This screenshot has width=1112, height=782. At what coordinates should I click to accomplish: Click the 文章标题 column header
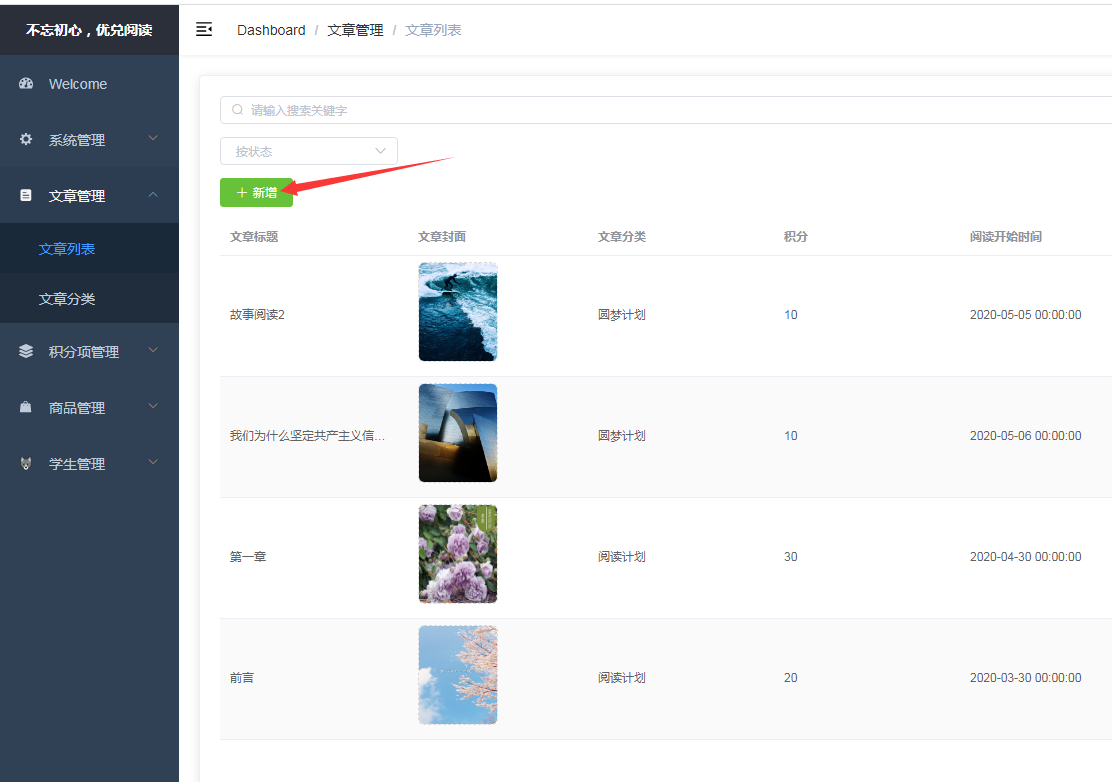254,237
